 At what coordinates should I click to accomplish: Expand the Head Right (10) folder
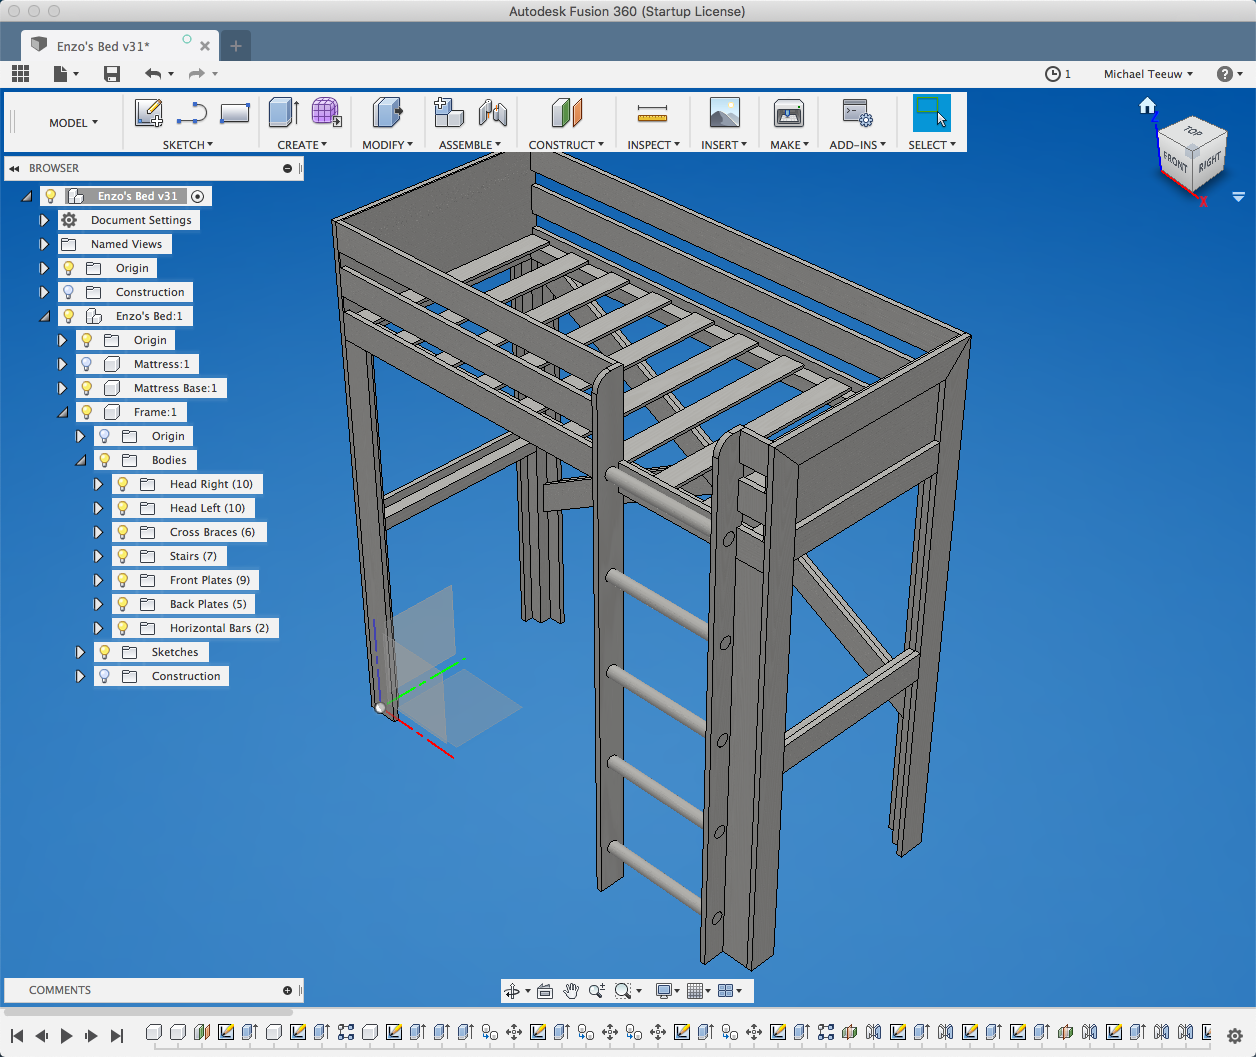pyautogui.click(x=98, y=484)
